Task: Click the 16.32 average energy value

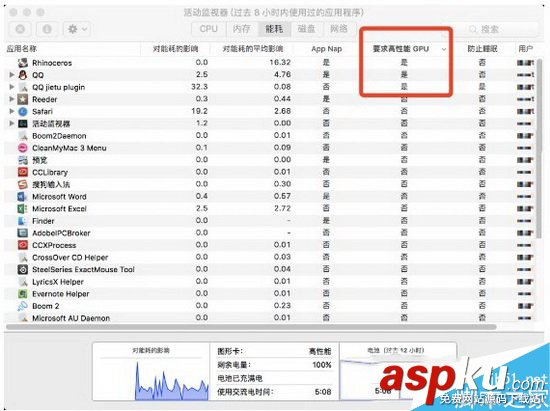Action: click(x=280, y=62)
